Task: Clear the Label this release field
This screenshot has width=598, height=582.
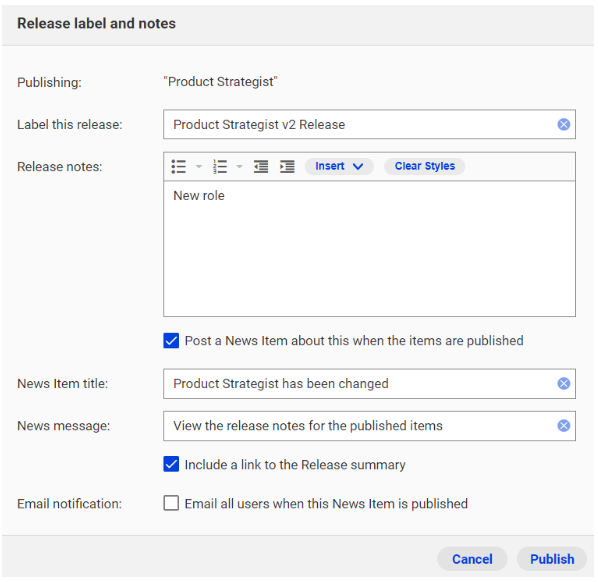Action: click(x=564, y=124)
